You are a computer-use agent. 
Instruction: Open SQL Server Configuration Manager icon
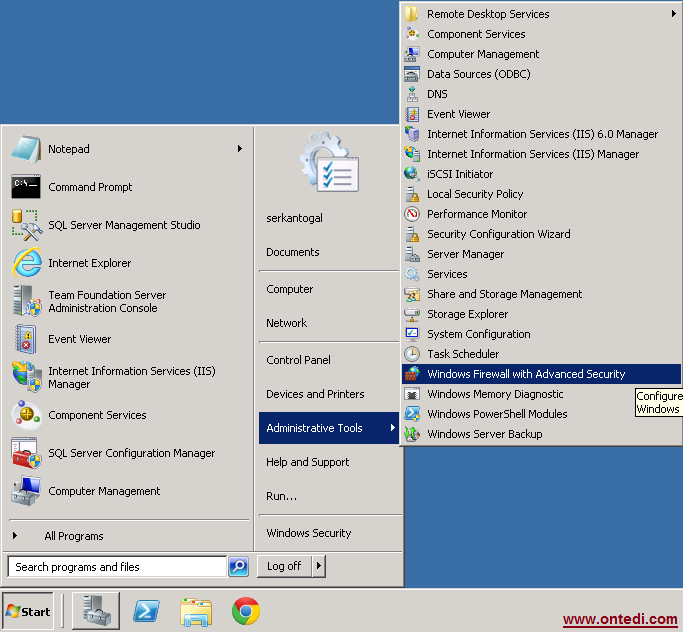click(26, 453)
